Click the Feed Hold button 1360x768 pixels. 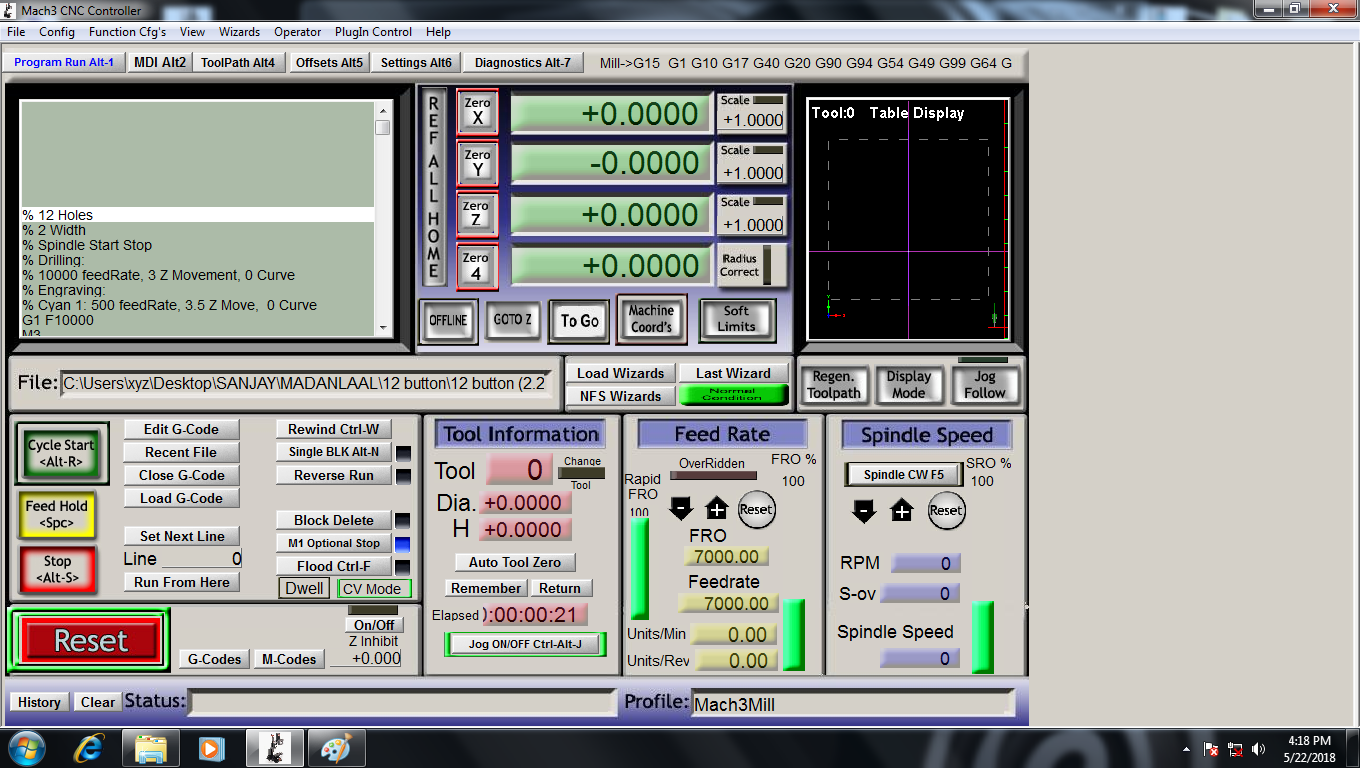[56, 514]
